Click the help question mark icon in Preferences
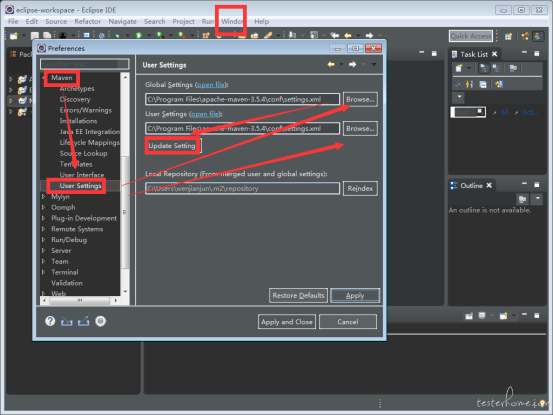553x415 pixels. click(50, 321)
